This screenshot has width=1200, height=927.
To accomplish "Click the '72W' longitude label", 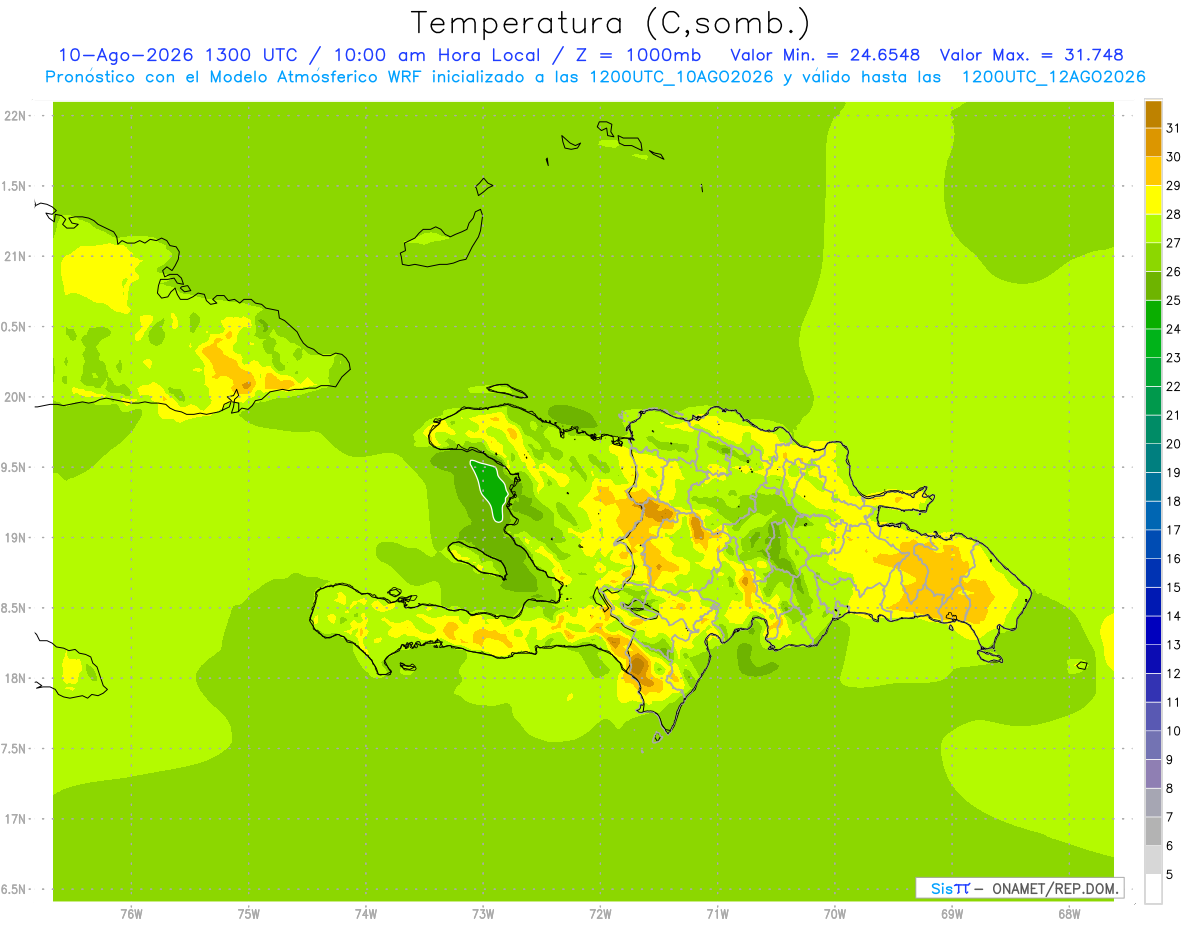I will [601, 914].
